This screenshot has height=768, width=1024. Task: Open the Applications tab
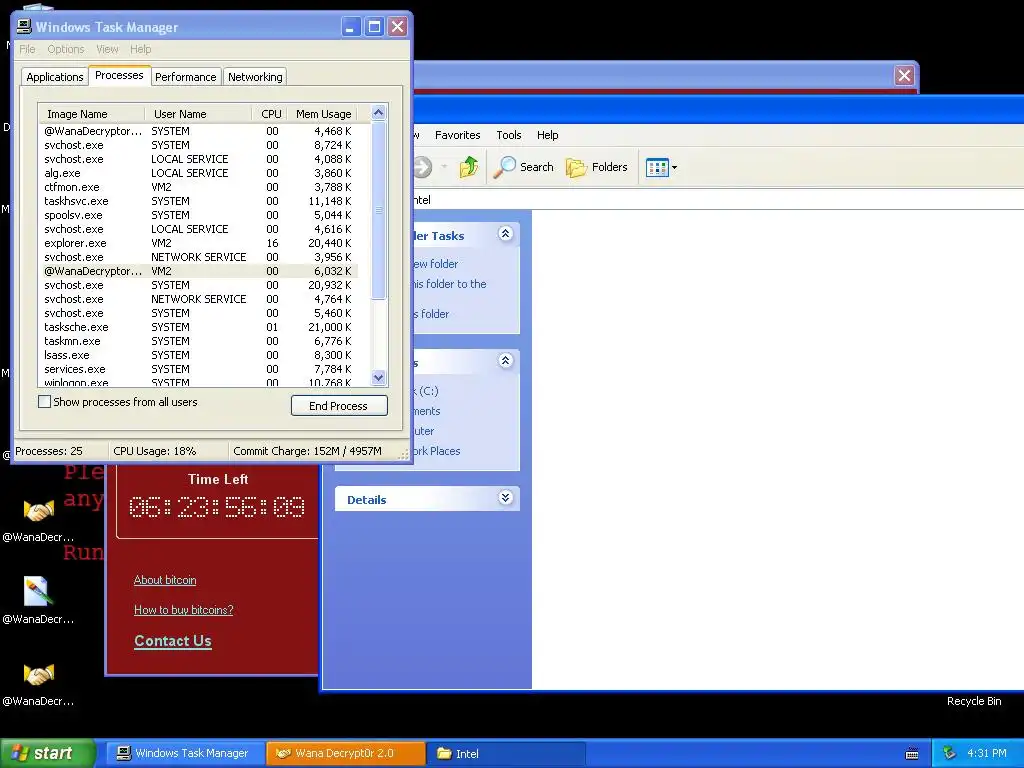55,77
